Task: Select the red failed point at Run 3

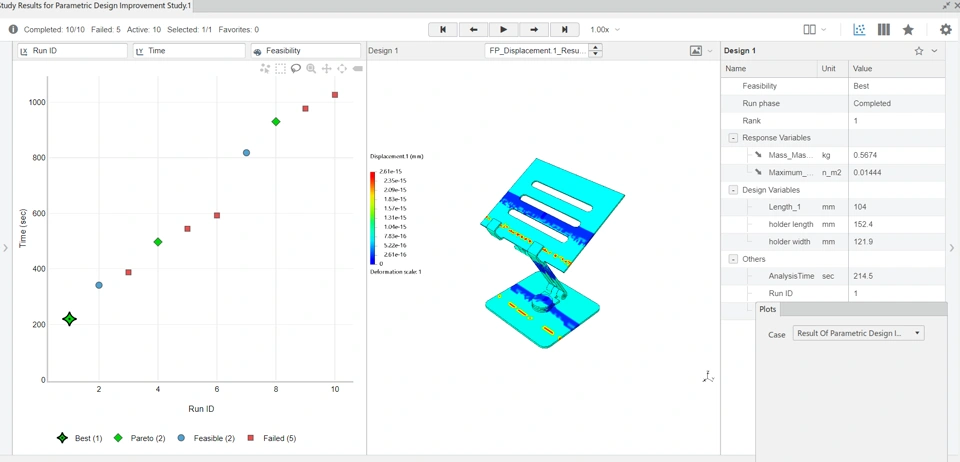Action: [x=129, y=272]
